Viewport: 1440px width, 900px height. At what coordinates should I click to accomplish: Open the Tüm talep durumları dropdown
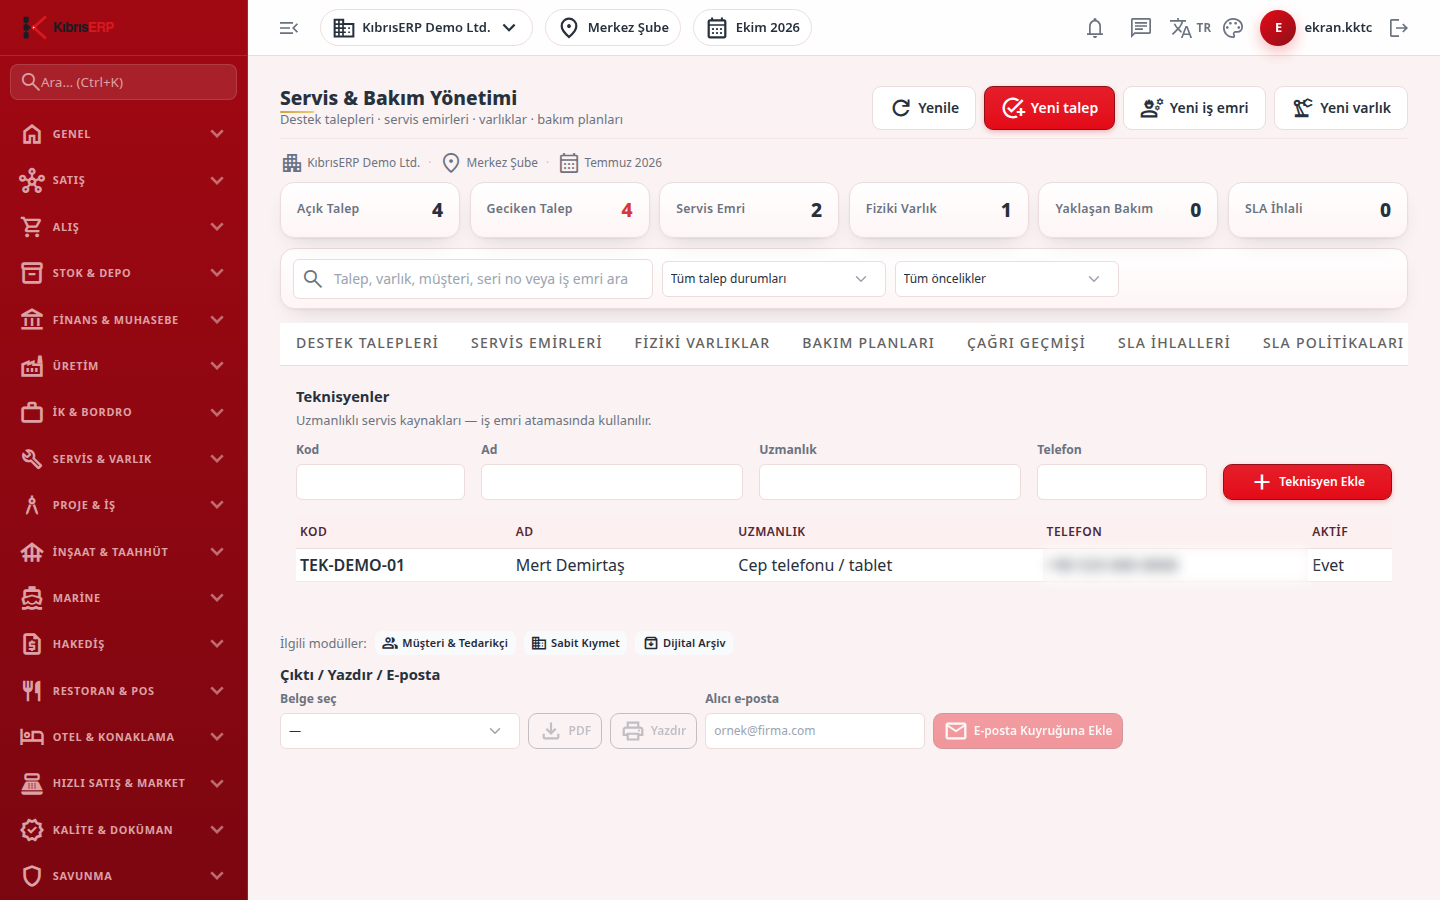coord(774,279)
